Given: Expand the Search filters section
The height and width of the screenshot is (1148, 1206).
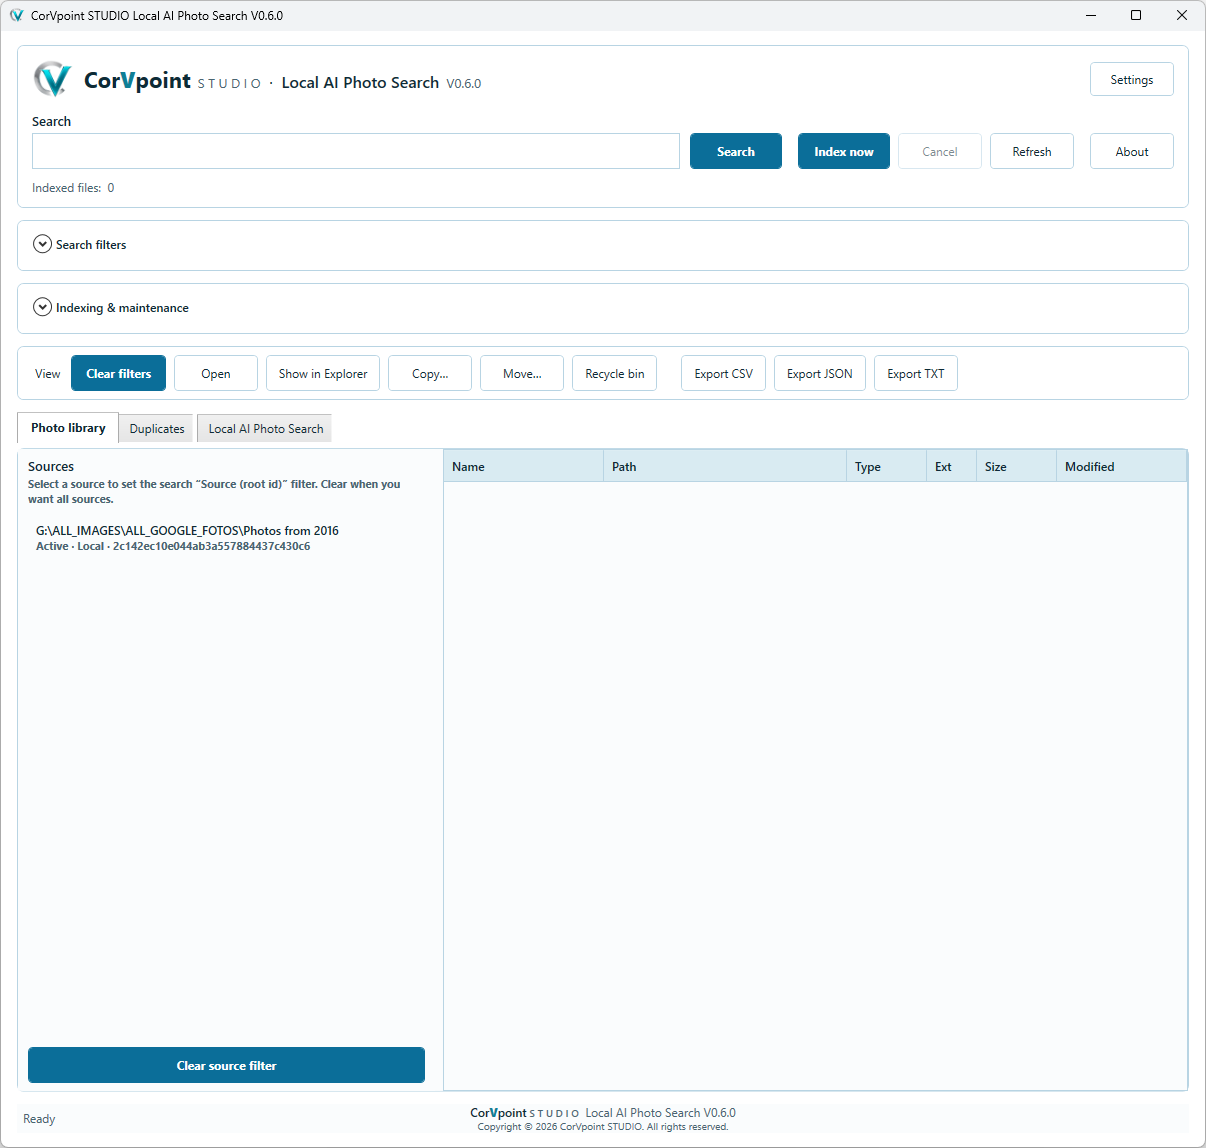Looking at the screenshot, I should tap(42, 244).
